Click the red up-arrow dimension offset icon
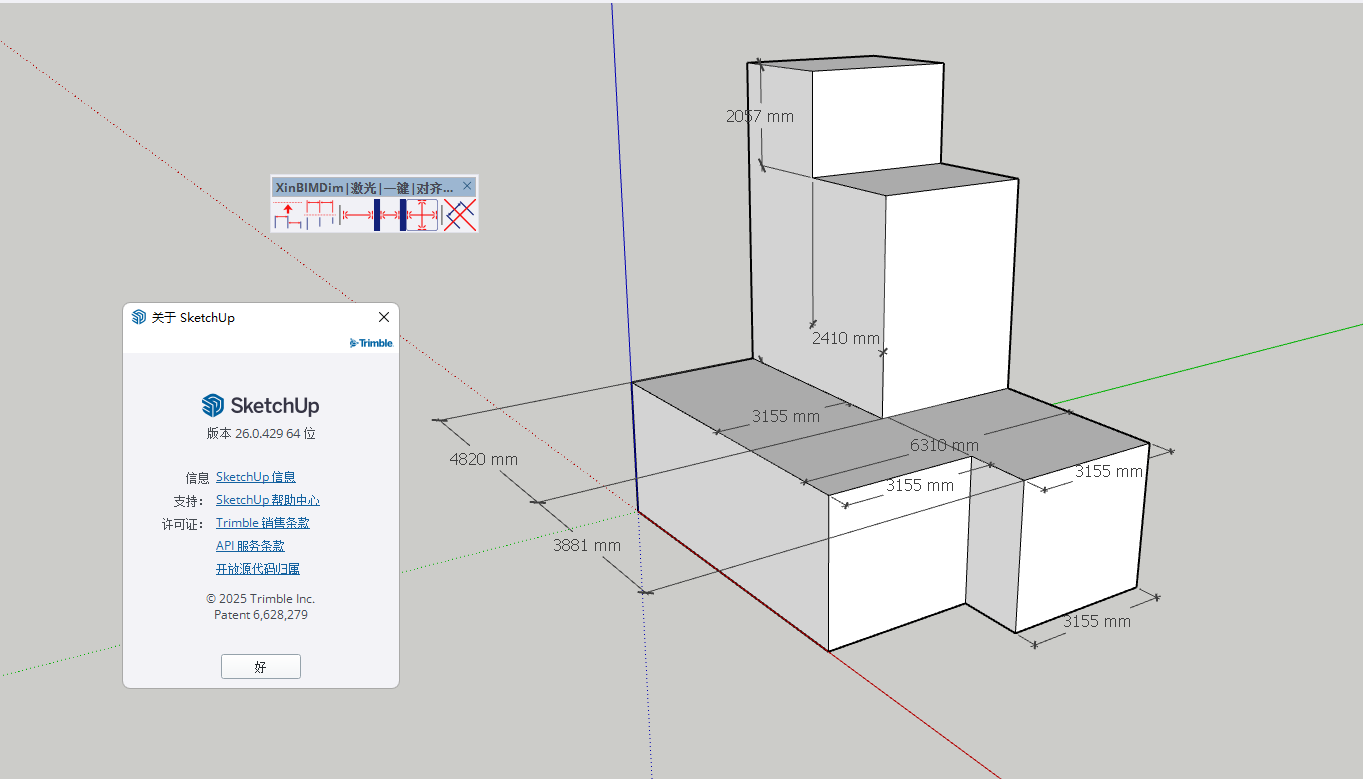Image resolution: width=1363 pixels, height=779 pixels. [x=288, y=215]
